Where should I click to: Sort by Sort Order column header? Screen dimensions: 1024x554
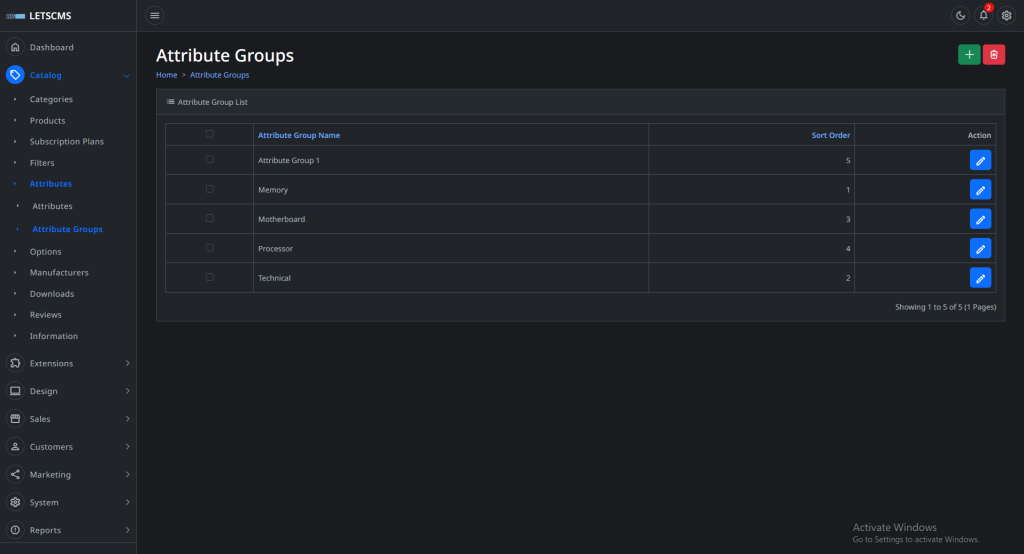click(x=831, y=135)
